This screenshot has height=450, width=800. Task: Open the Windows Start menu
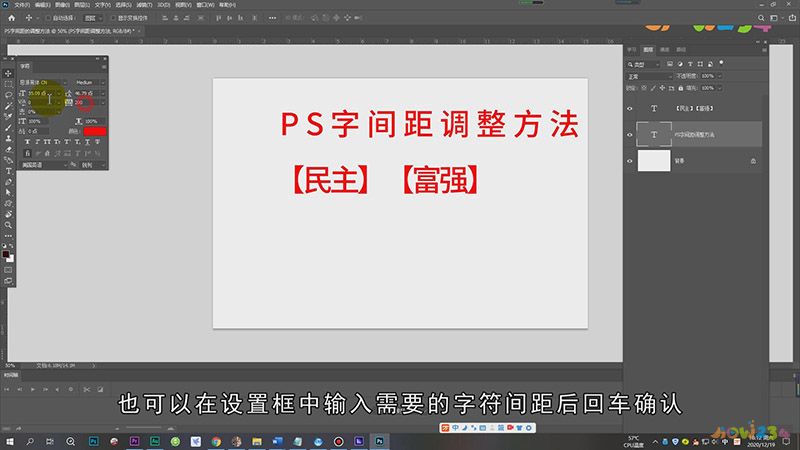coord(9,441)
